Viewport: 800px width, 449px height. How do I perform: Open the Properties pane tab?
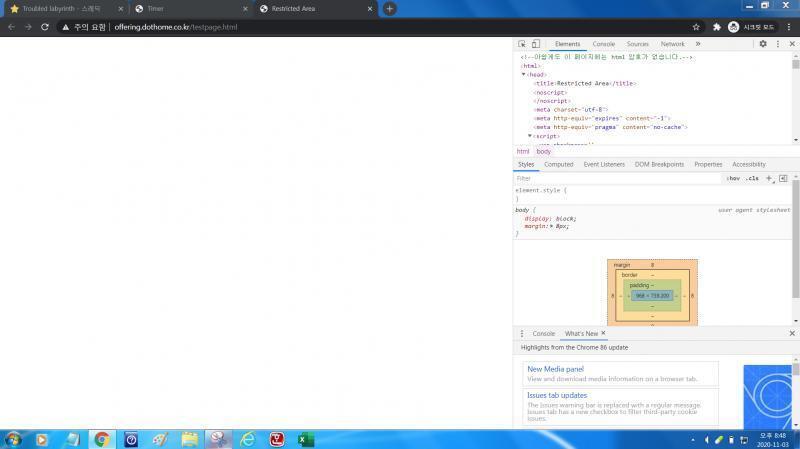click(708, 164)
